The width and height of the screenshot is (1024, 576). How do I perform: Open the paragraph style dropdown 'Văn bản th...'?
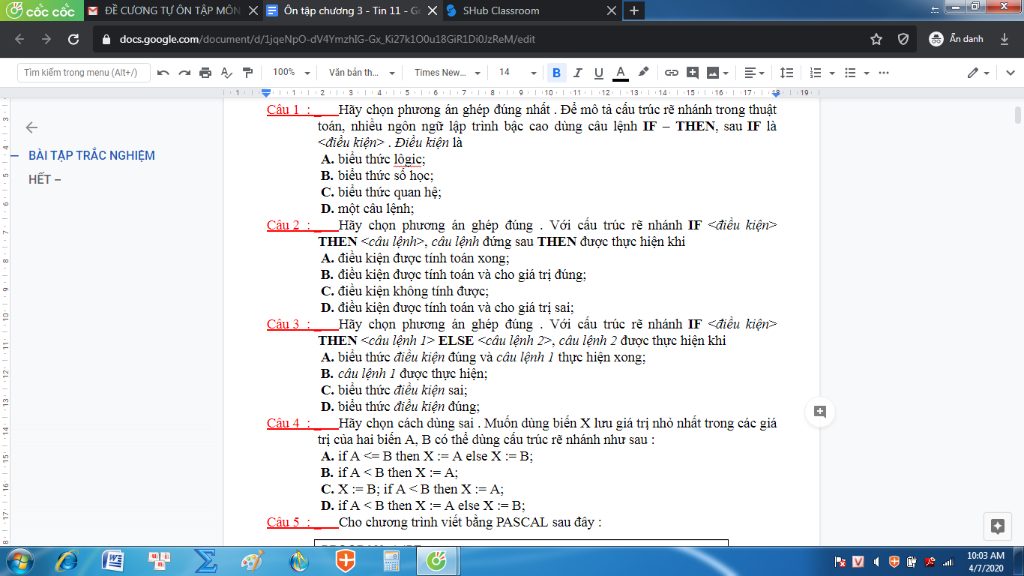tap(361, 72)
